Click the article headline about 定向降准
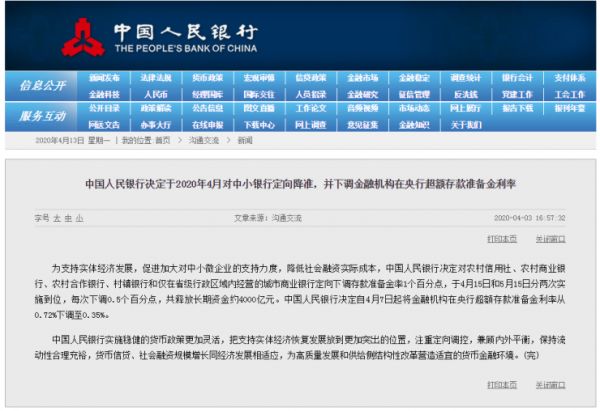The width and height of the screenshot is (600, 411). point(300,184)
